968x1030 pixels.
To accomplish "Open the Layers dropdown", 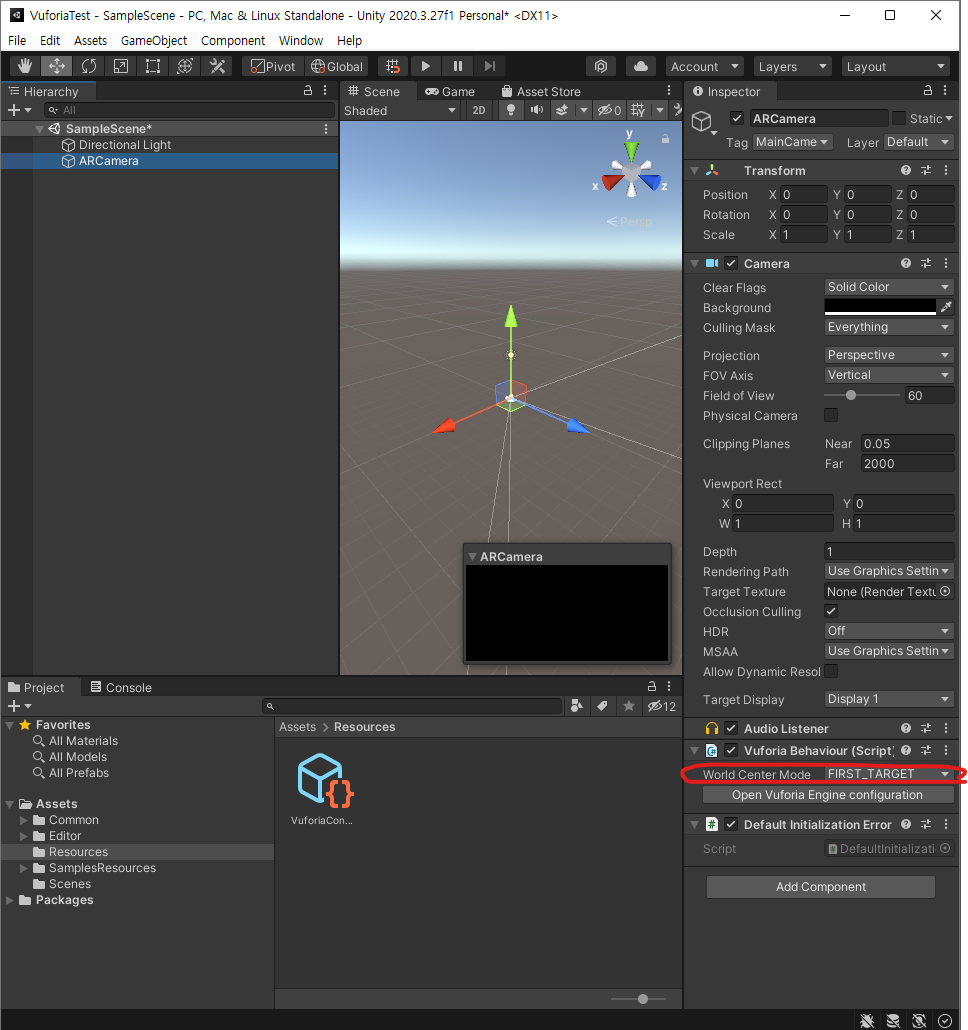I will tap(793, 66).
